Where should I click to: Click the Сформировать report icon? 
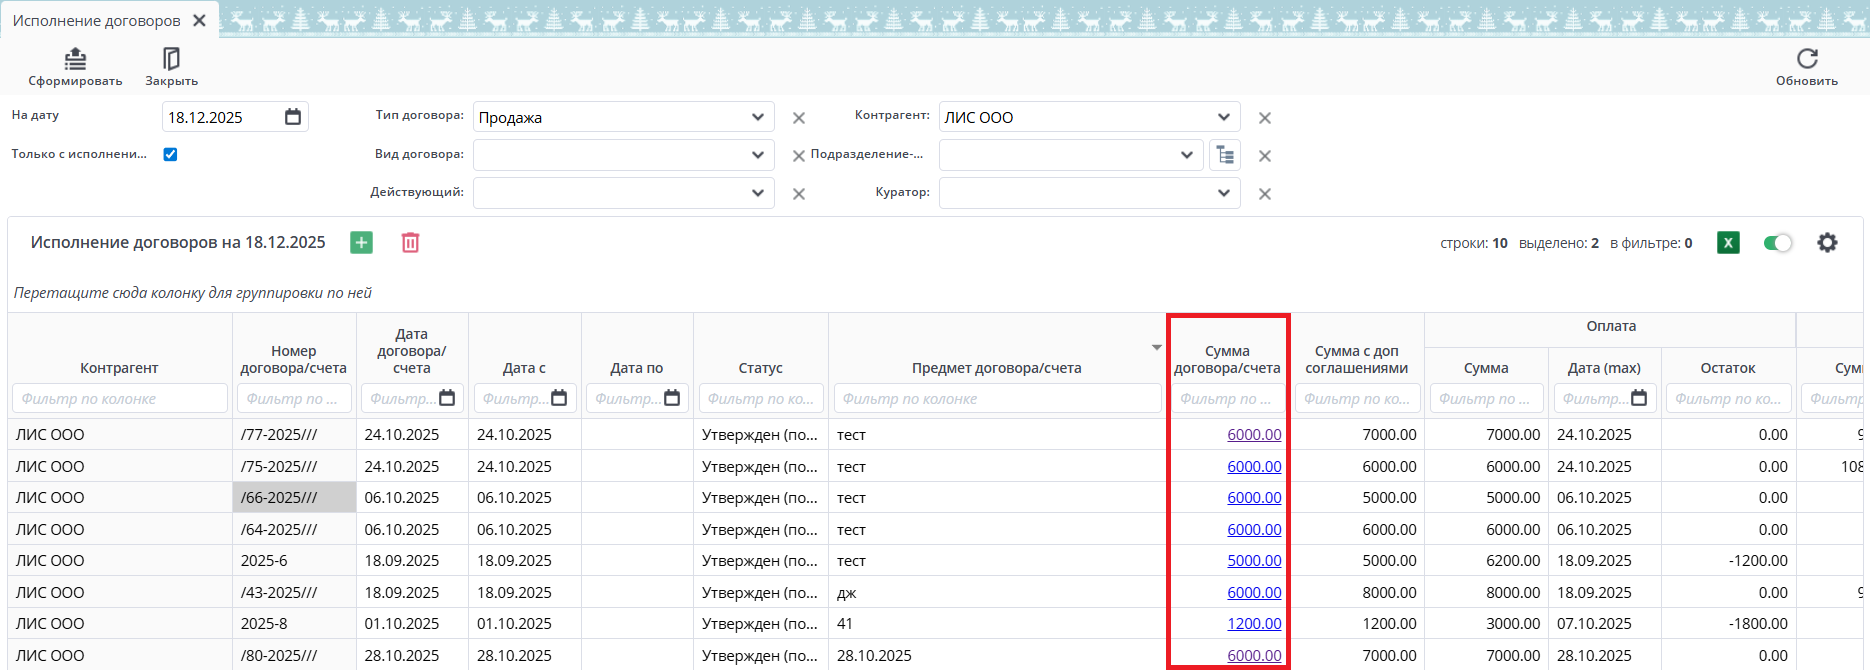coord(75,60)
